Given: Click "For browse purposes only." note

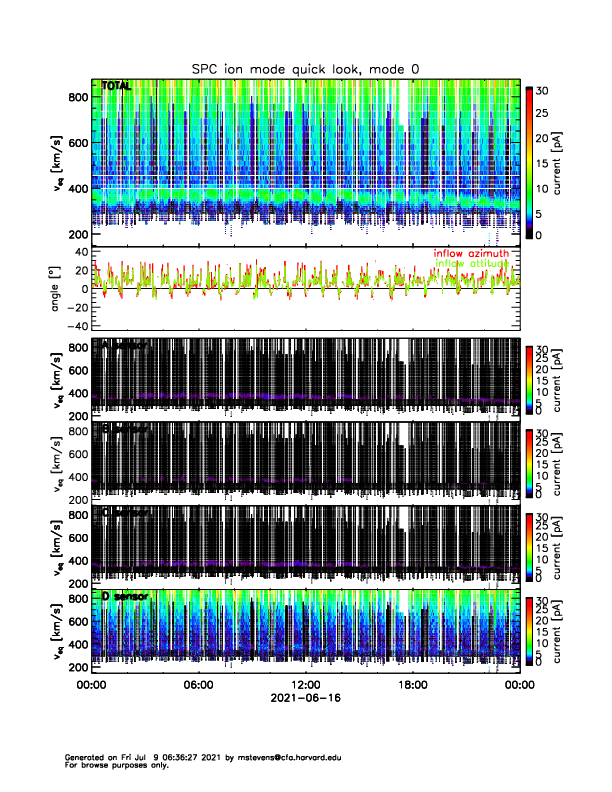Looking at the screenshot, I should click(112, 765).
